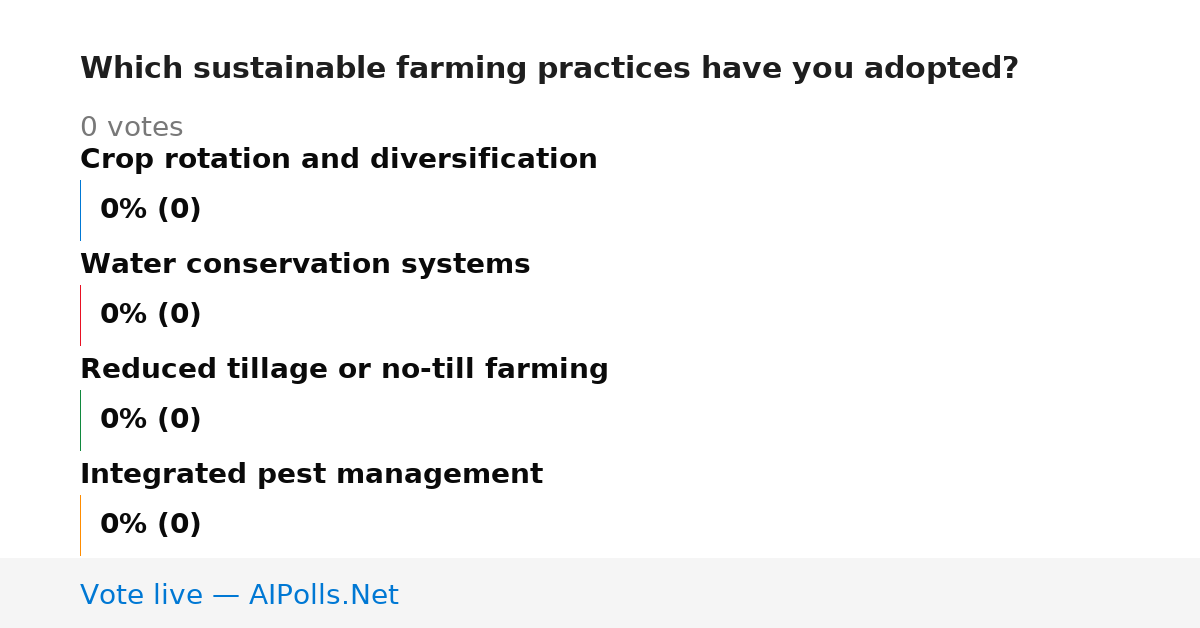Click the red bar for Water conservation
Image resolution: width=1200 pixels, height=628 pixels.
80,315
